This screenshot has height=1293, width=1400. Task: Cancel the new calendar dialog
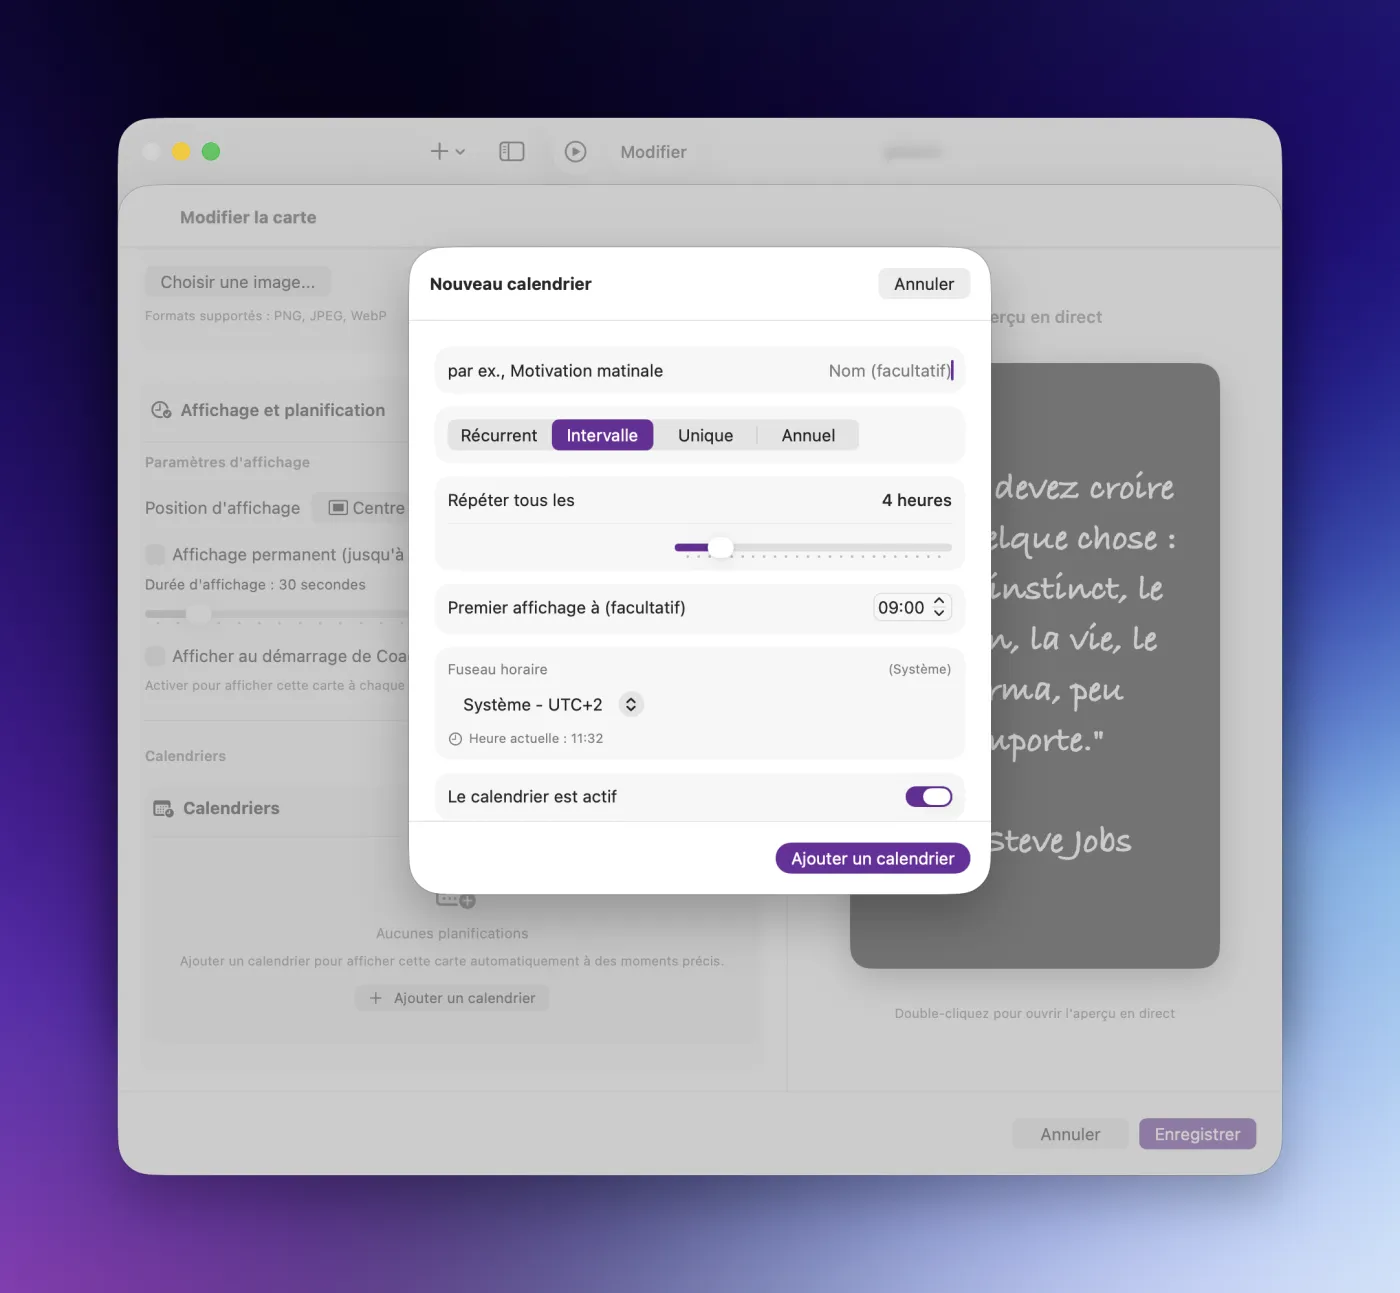tap(924, 284)
